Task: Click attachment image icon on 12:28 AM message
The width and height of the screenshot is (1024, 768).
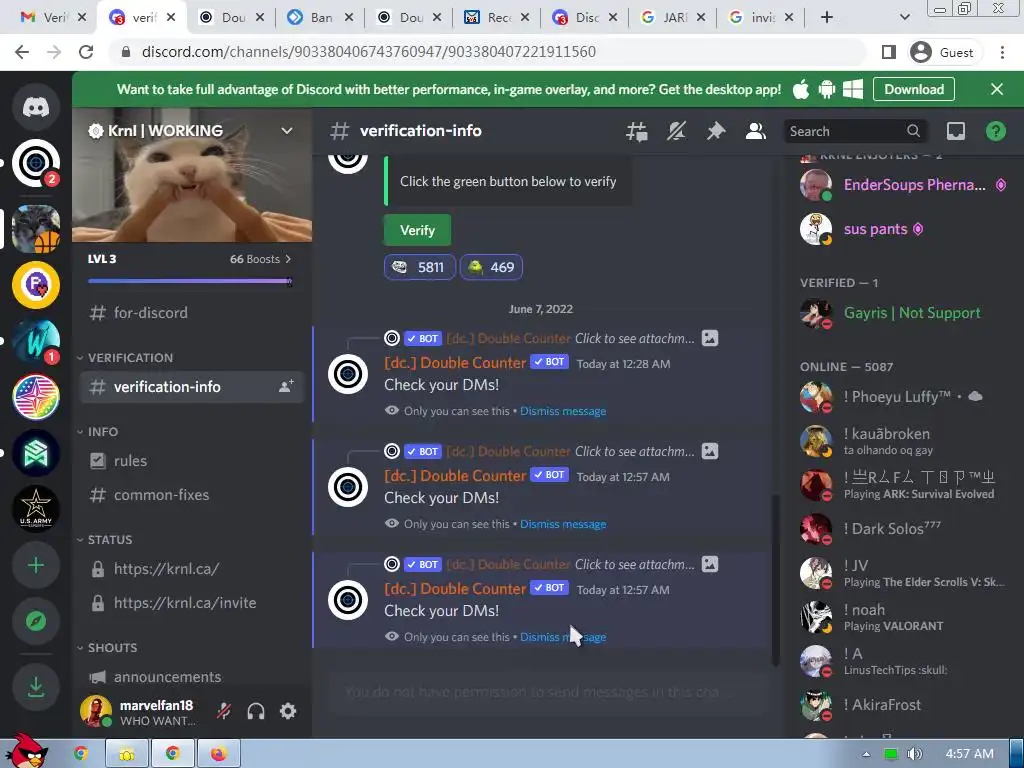Action: [x=710, y=338]
